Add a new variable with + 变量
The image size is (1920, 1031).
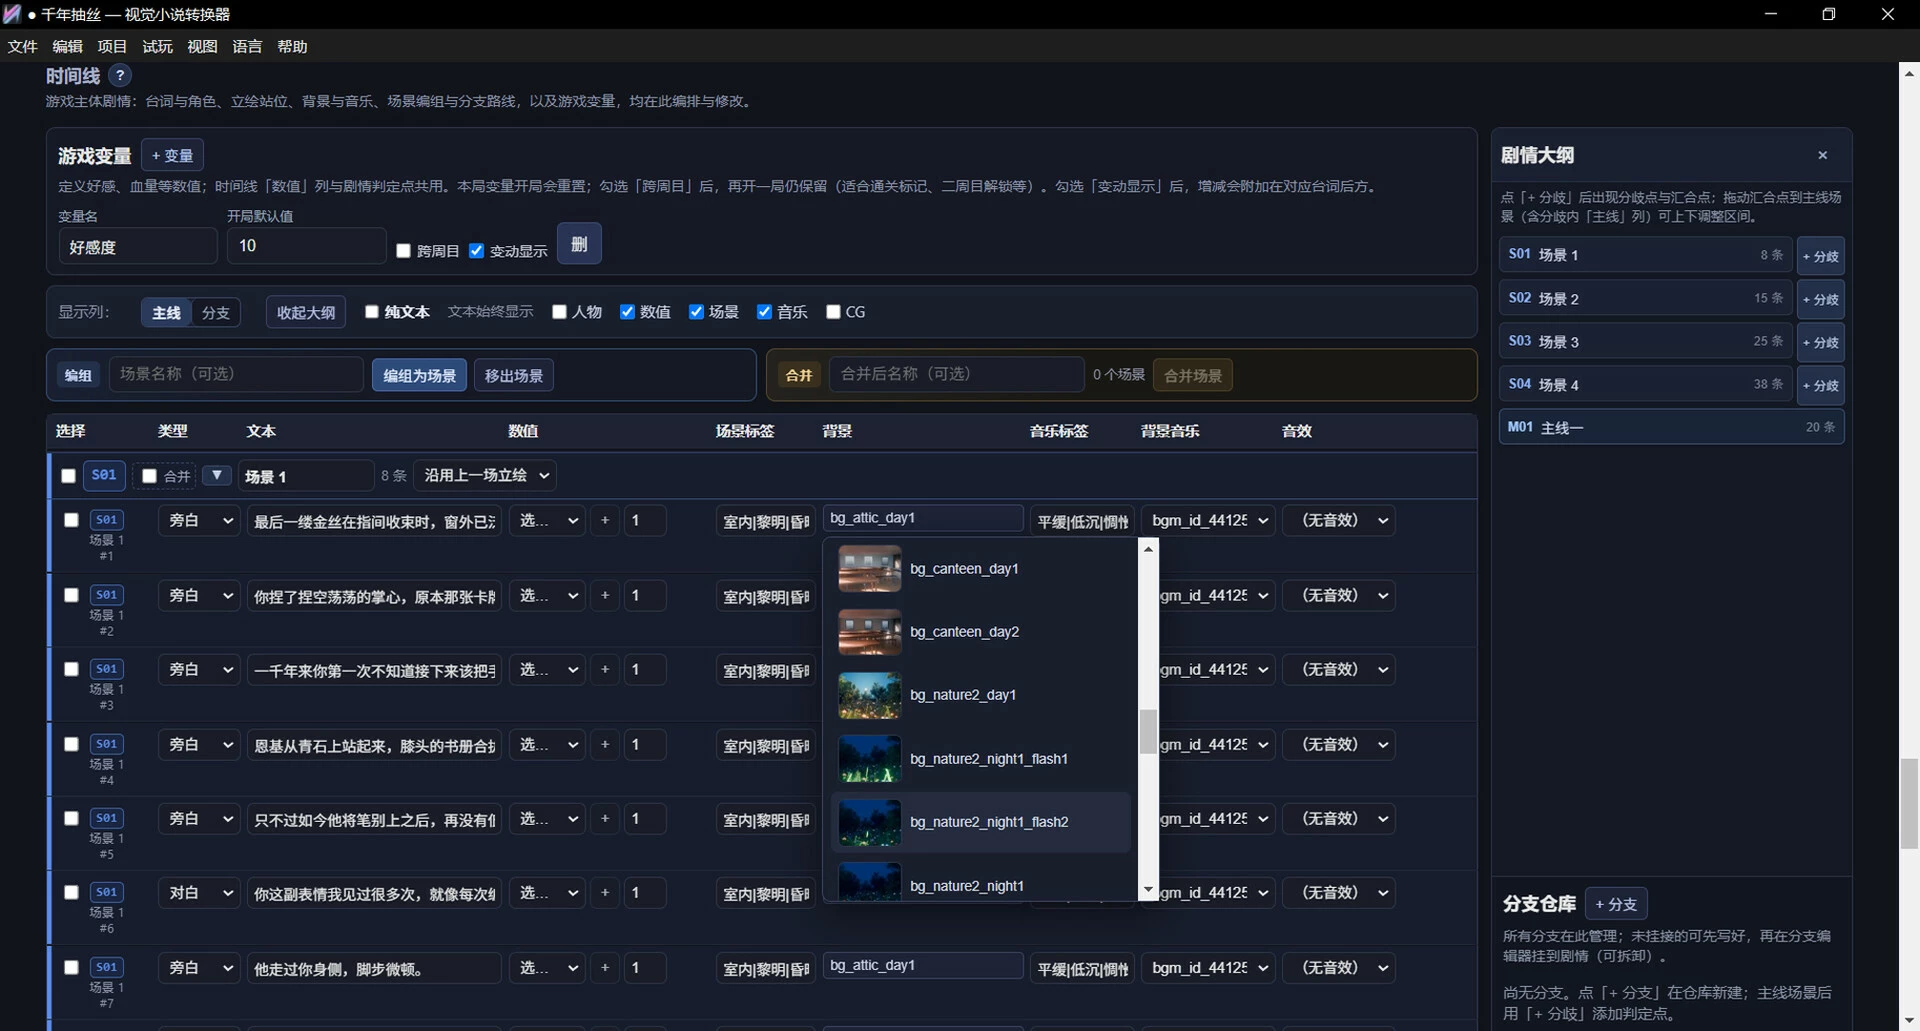point(172,156)
